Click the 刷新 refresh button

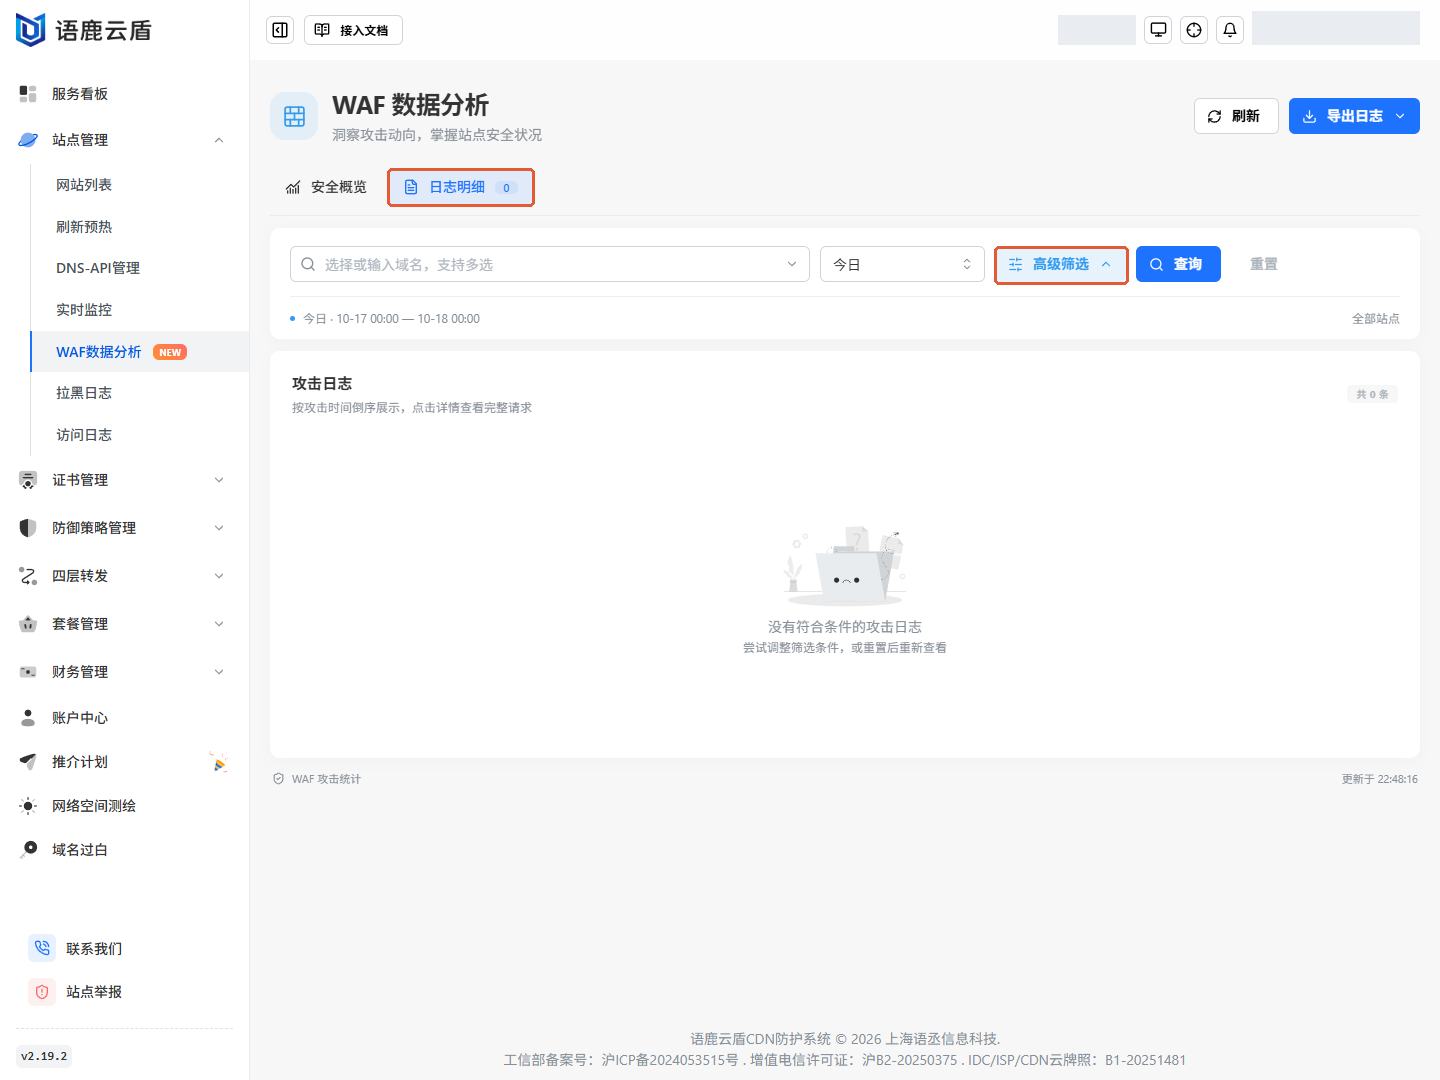[1236, 116]
